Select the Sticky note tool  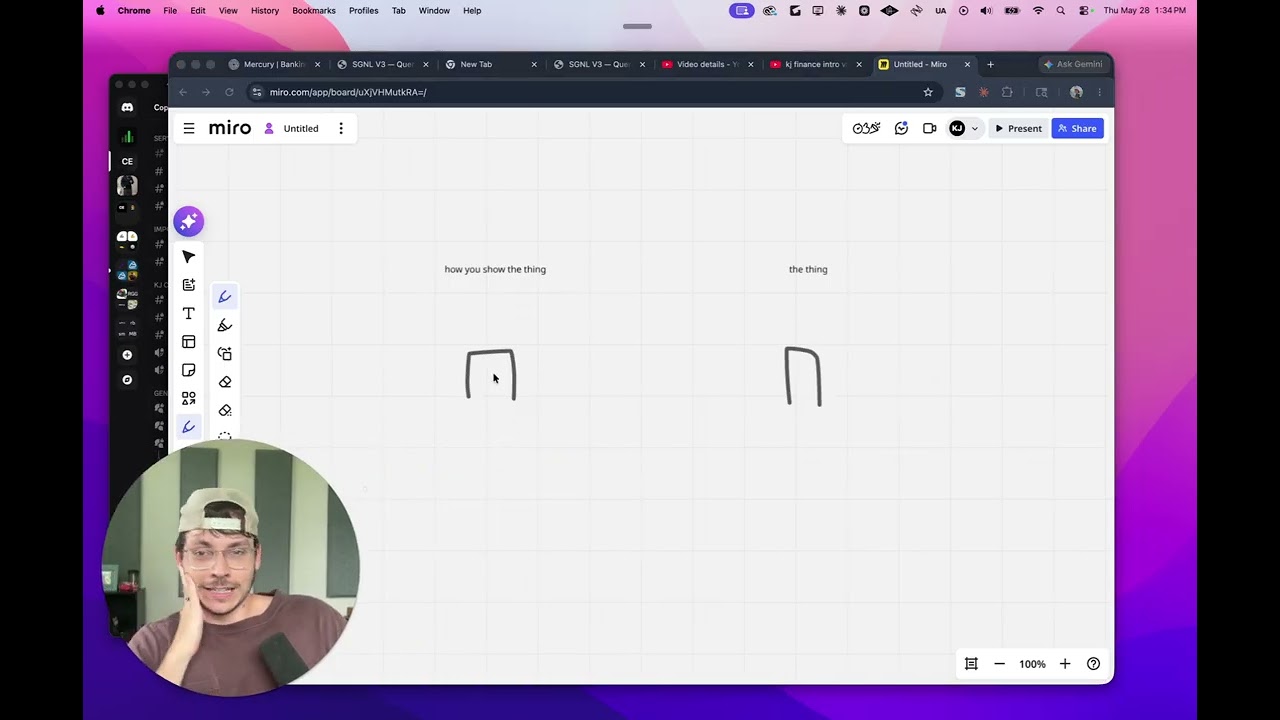[188, 370]
